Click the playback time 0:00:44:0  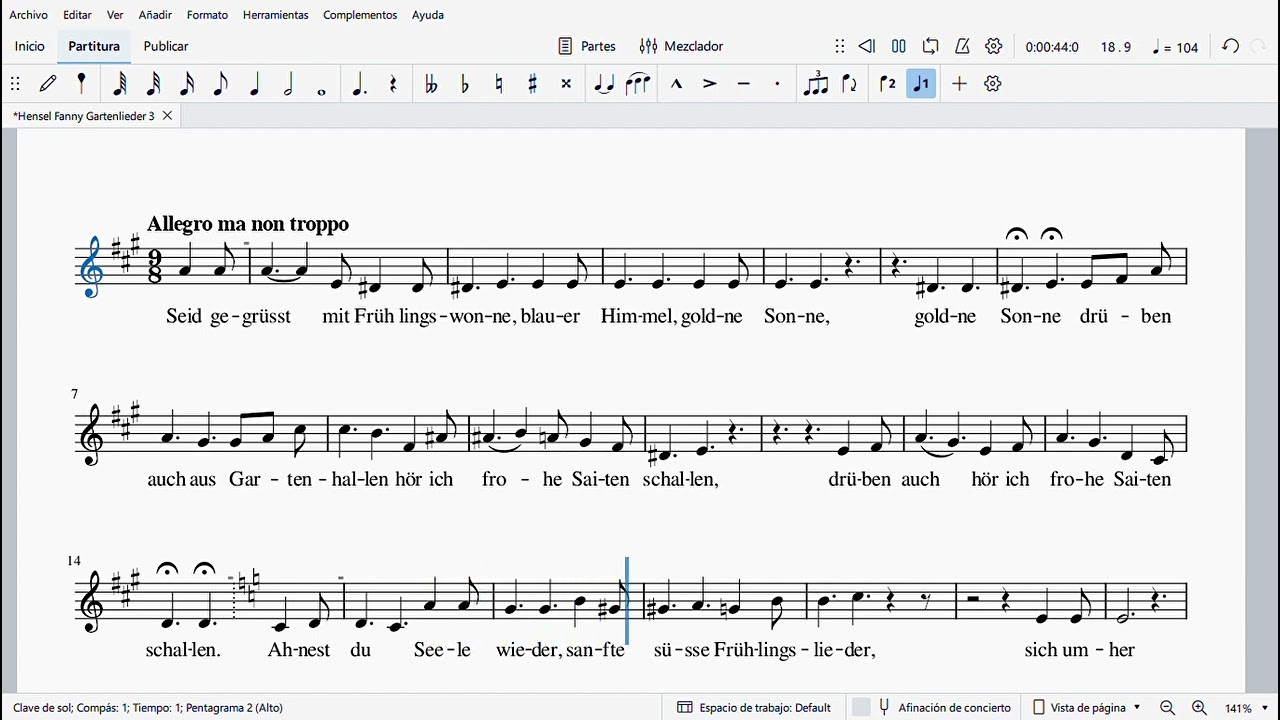1052,47
